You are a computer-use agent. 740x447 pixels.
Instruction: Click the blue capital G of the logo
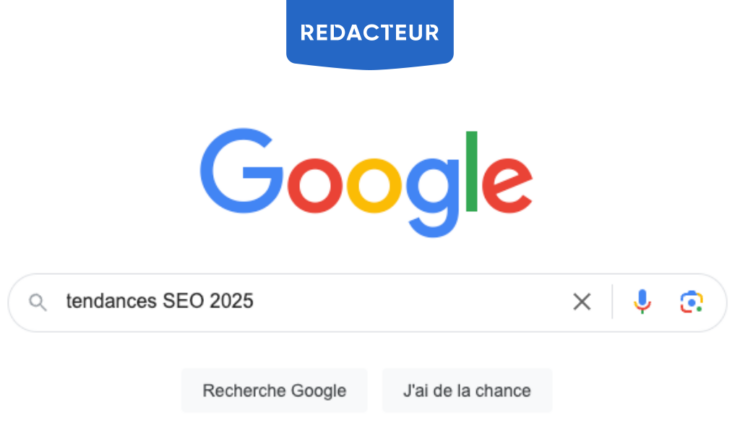point(241,171)
